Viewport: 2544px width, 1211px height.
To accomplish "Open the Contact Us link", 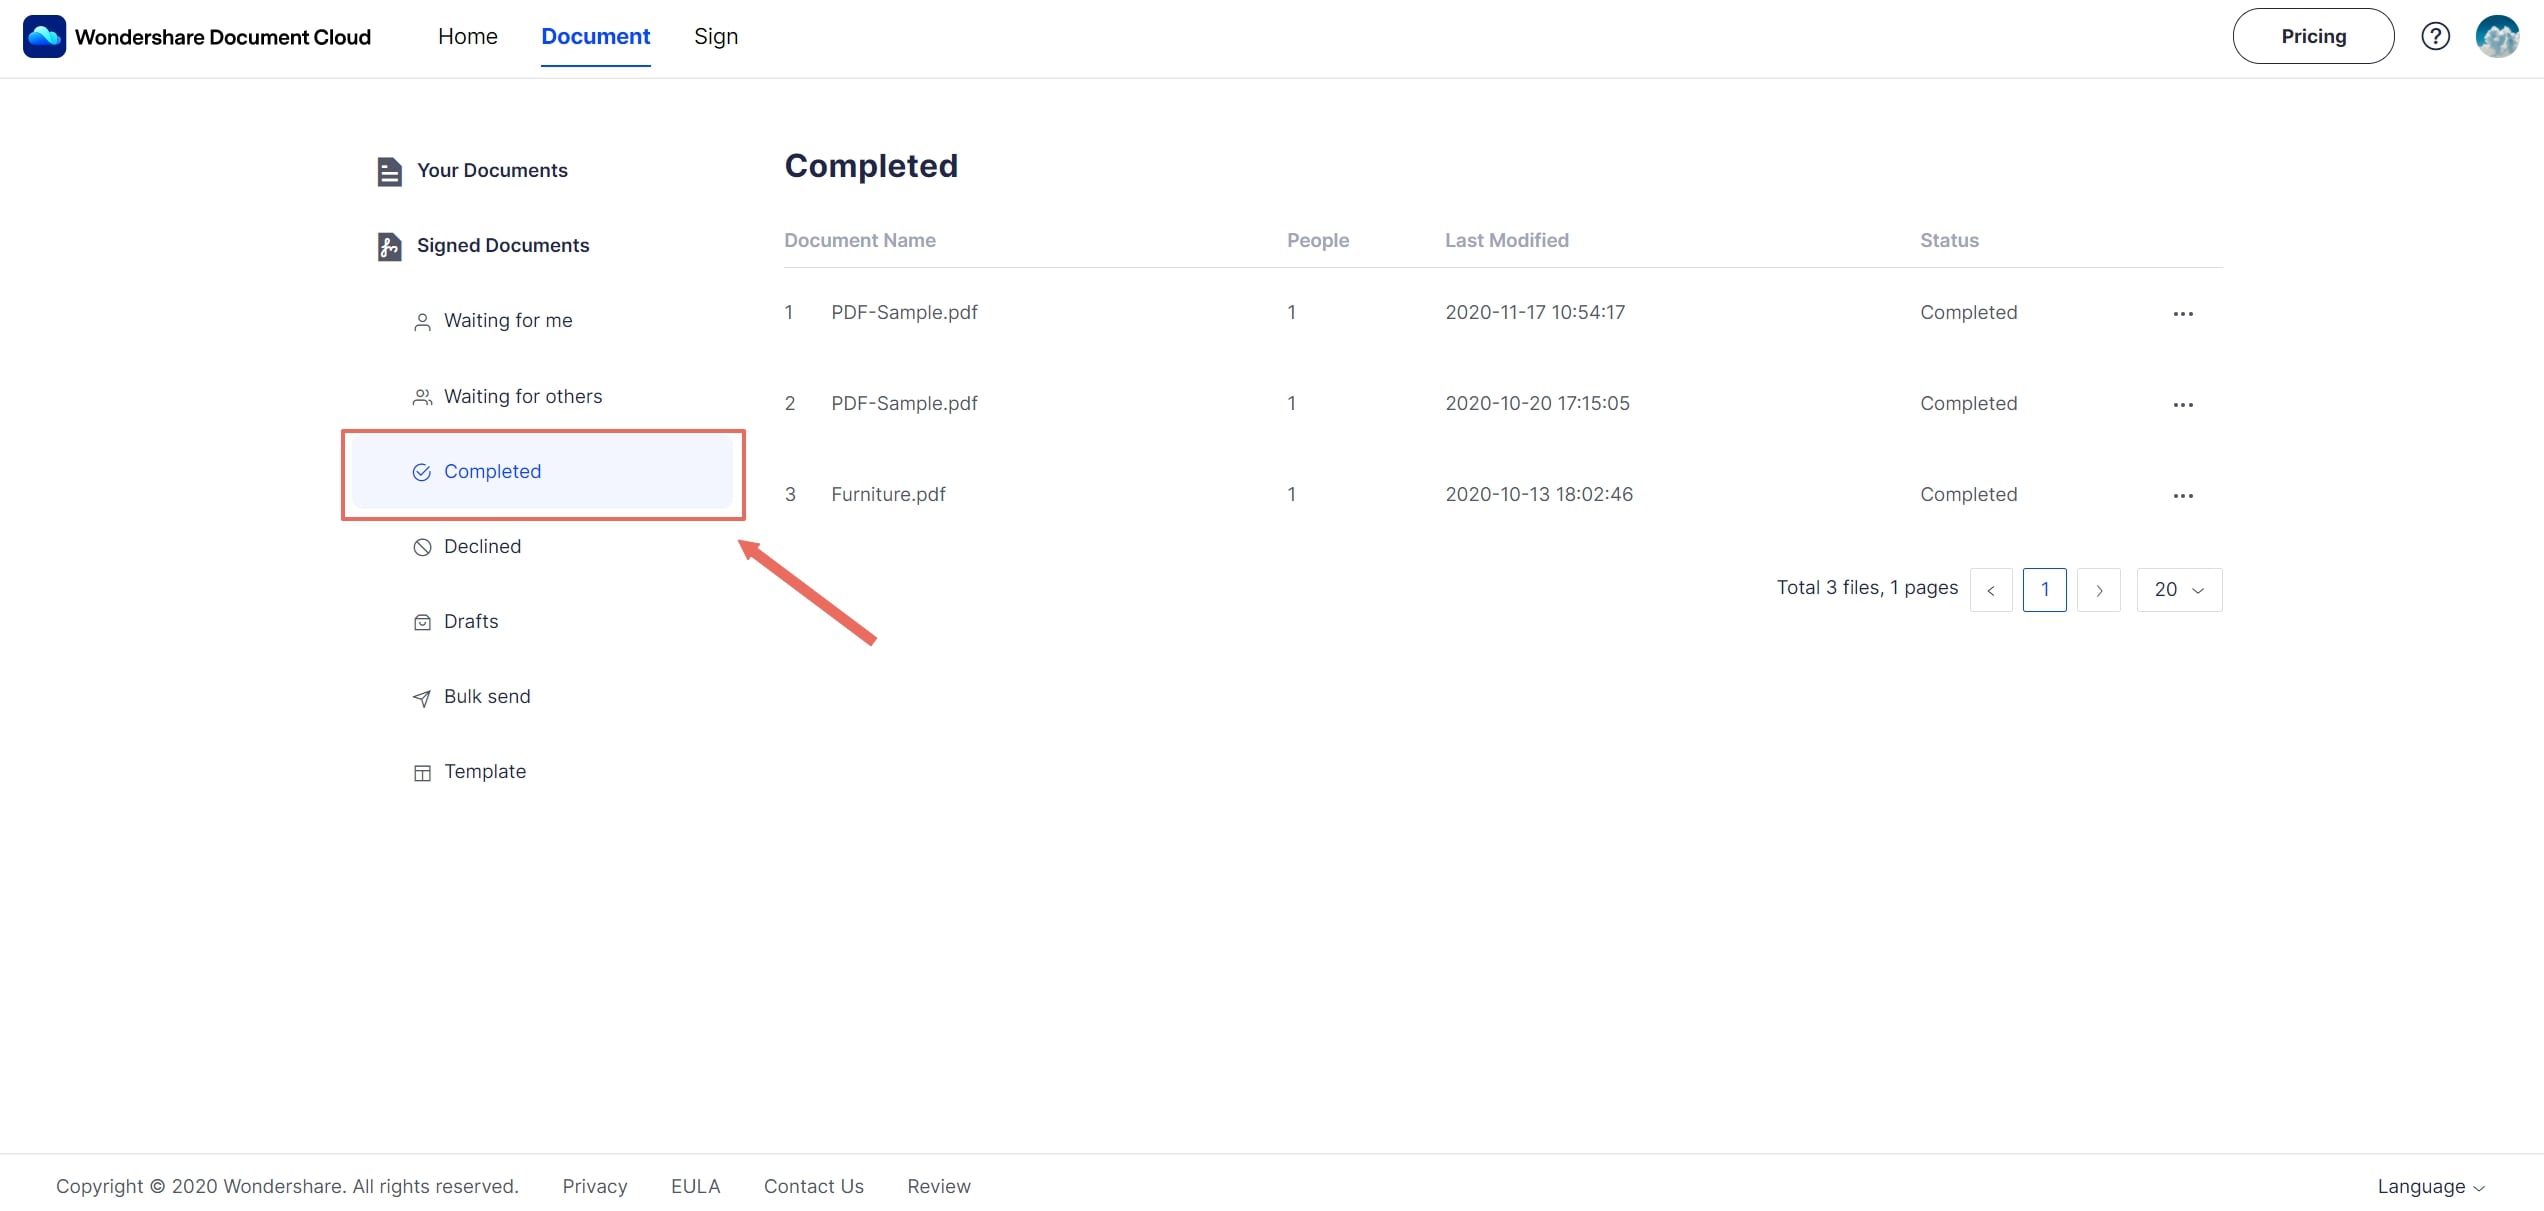I will point(813,1187).
